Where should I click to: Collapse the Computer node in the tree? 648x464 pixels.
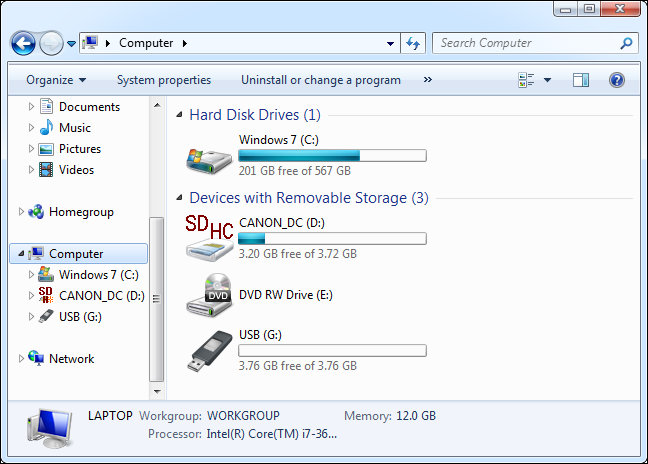21,254
